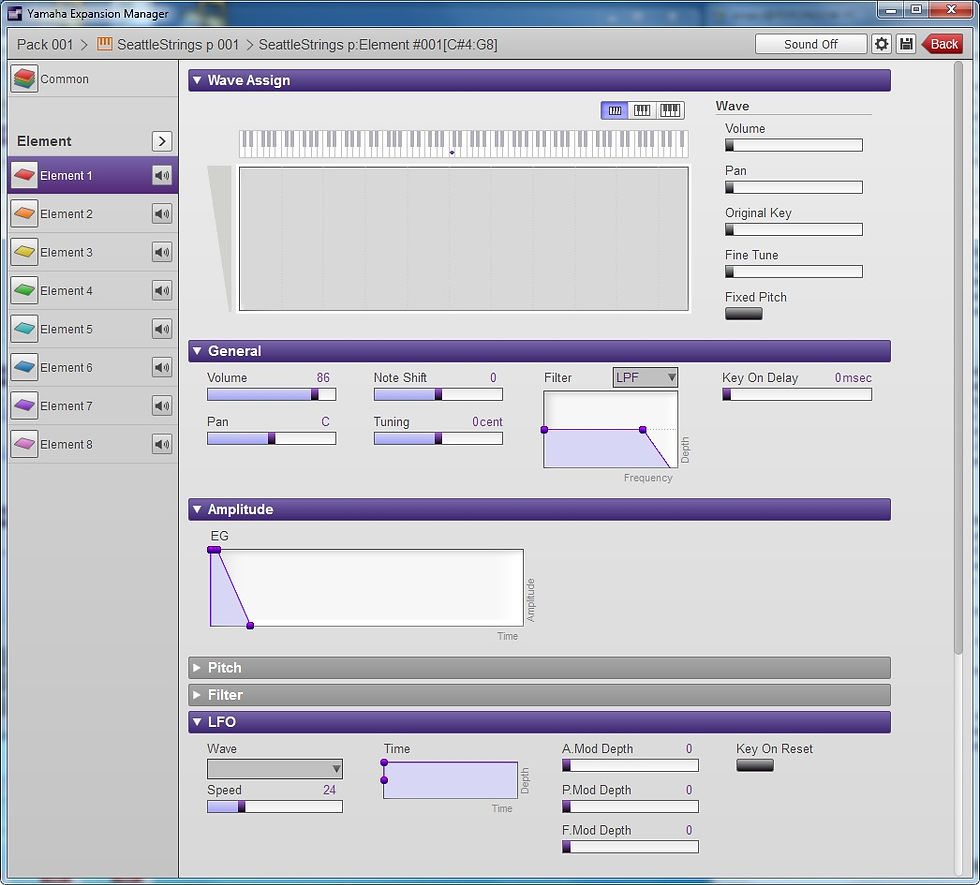
Task: Switch to small keyboard view icon
Action: pos(615,111)
